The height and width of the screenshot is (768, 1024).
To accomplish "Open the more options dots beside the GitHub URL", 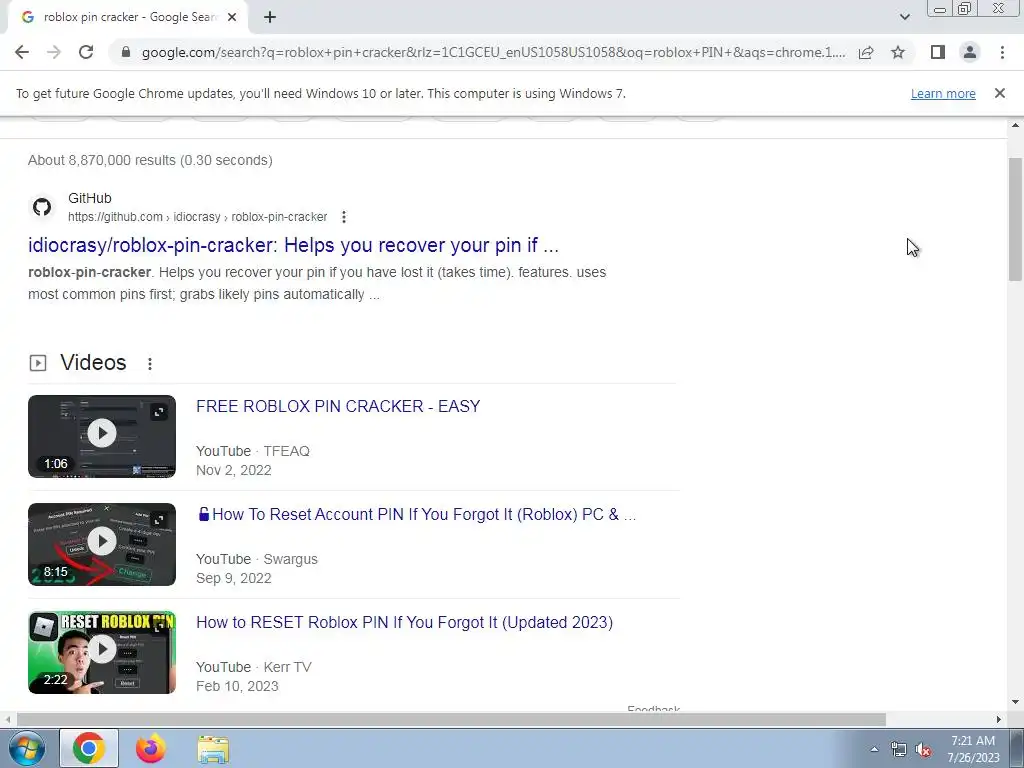I will click(344, 217).
